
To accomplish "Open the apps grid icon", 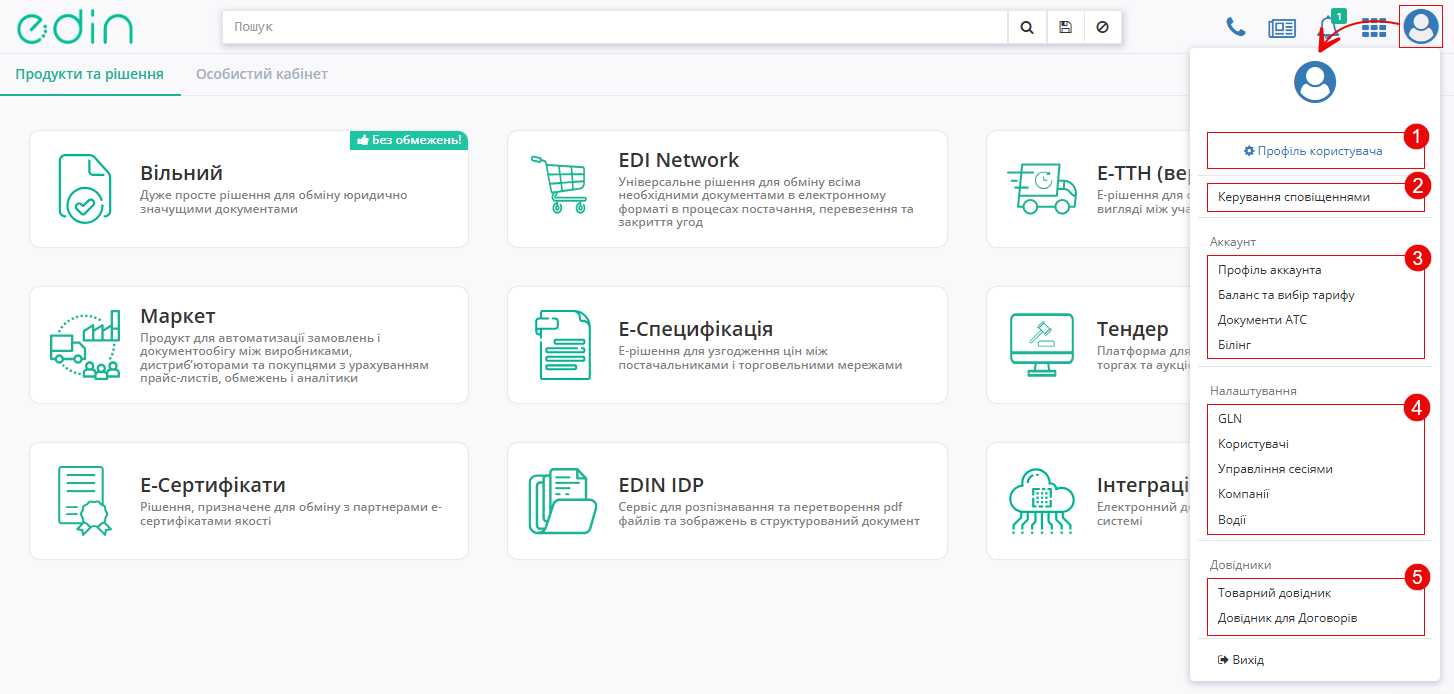I will (1374, 28).
